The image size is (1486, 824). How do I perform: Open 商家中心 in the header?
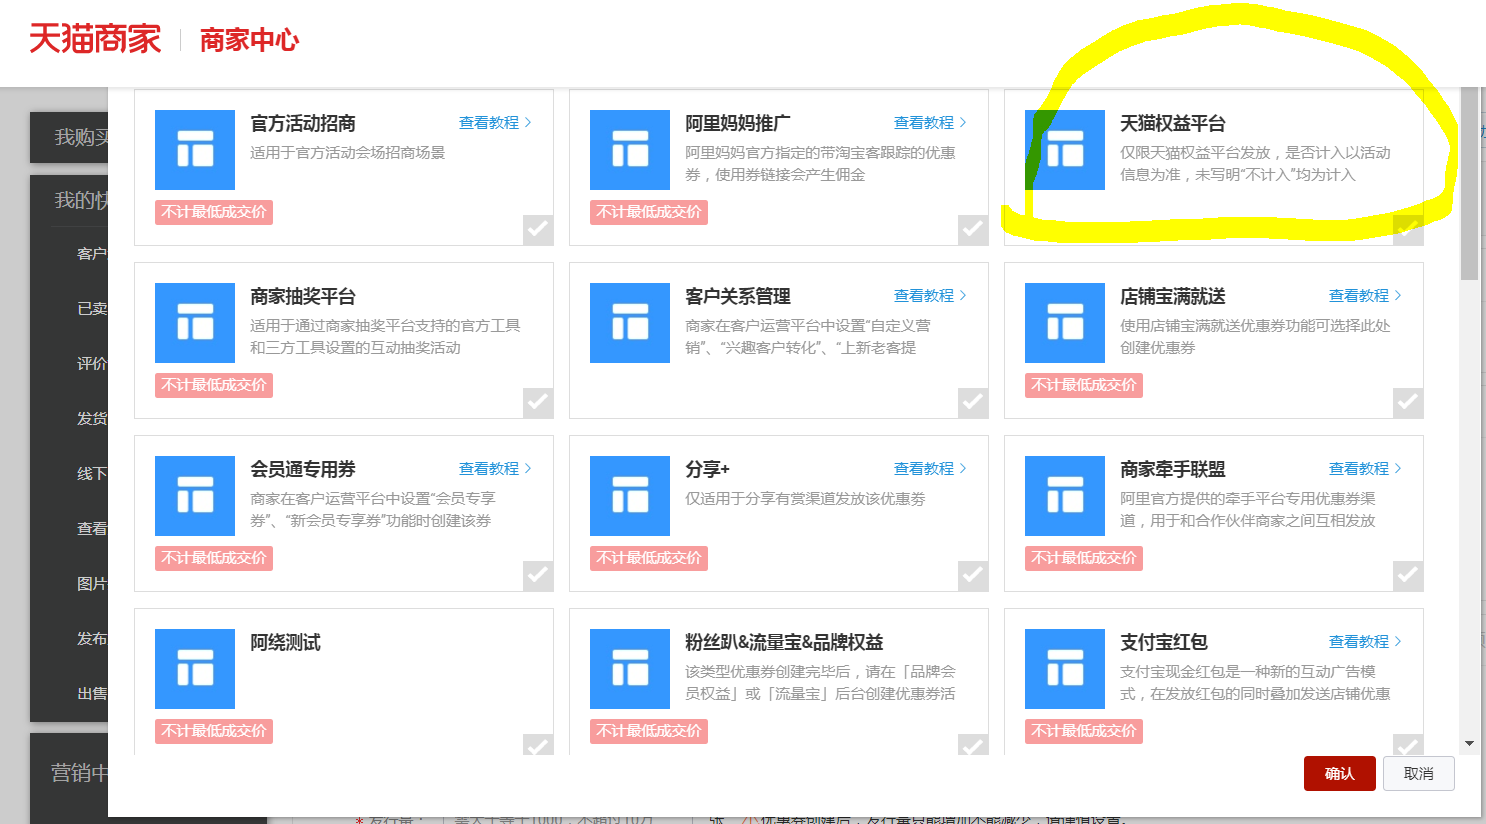249,41
